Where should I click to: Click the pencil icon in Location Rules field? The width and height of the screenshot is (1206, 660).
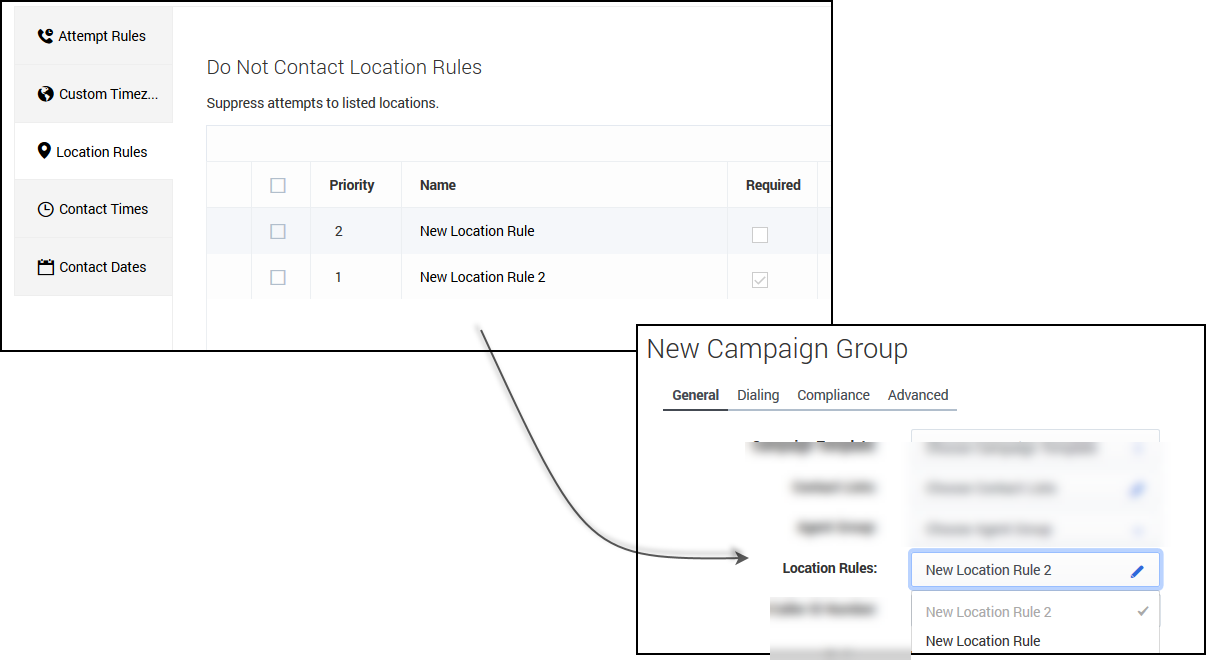(x=1137, y=571)
